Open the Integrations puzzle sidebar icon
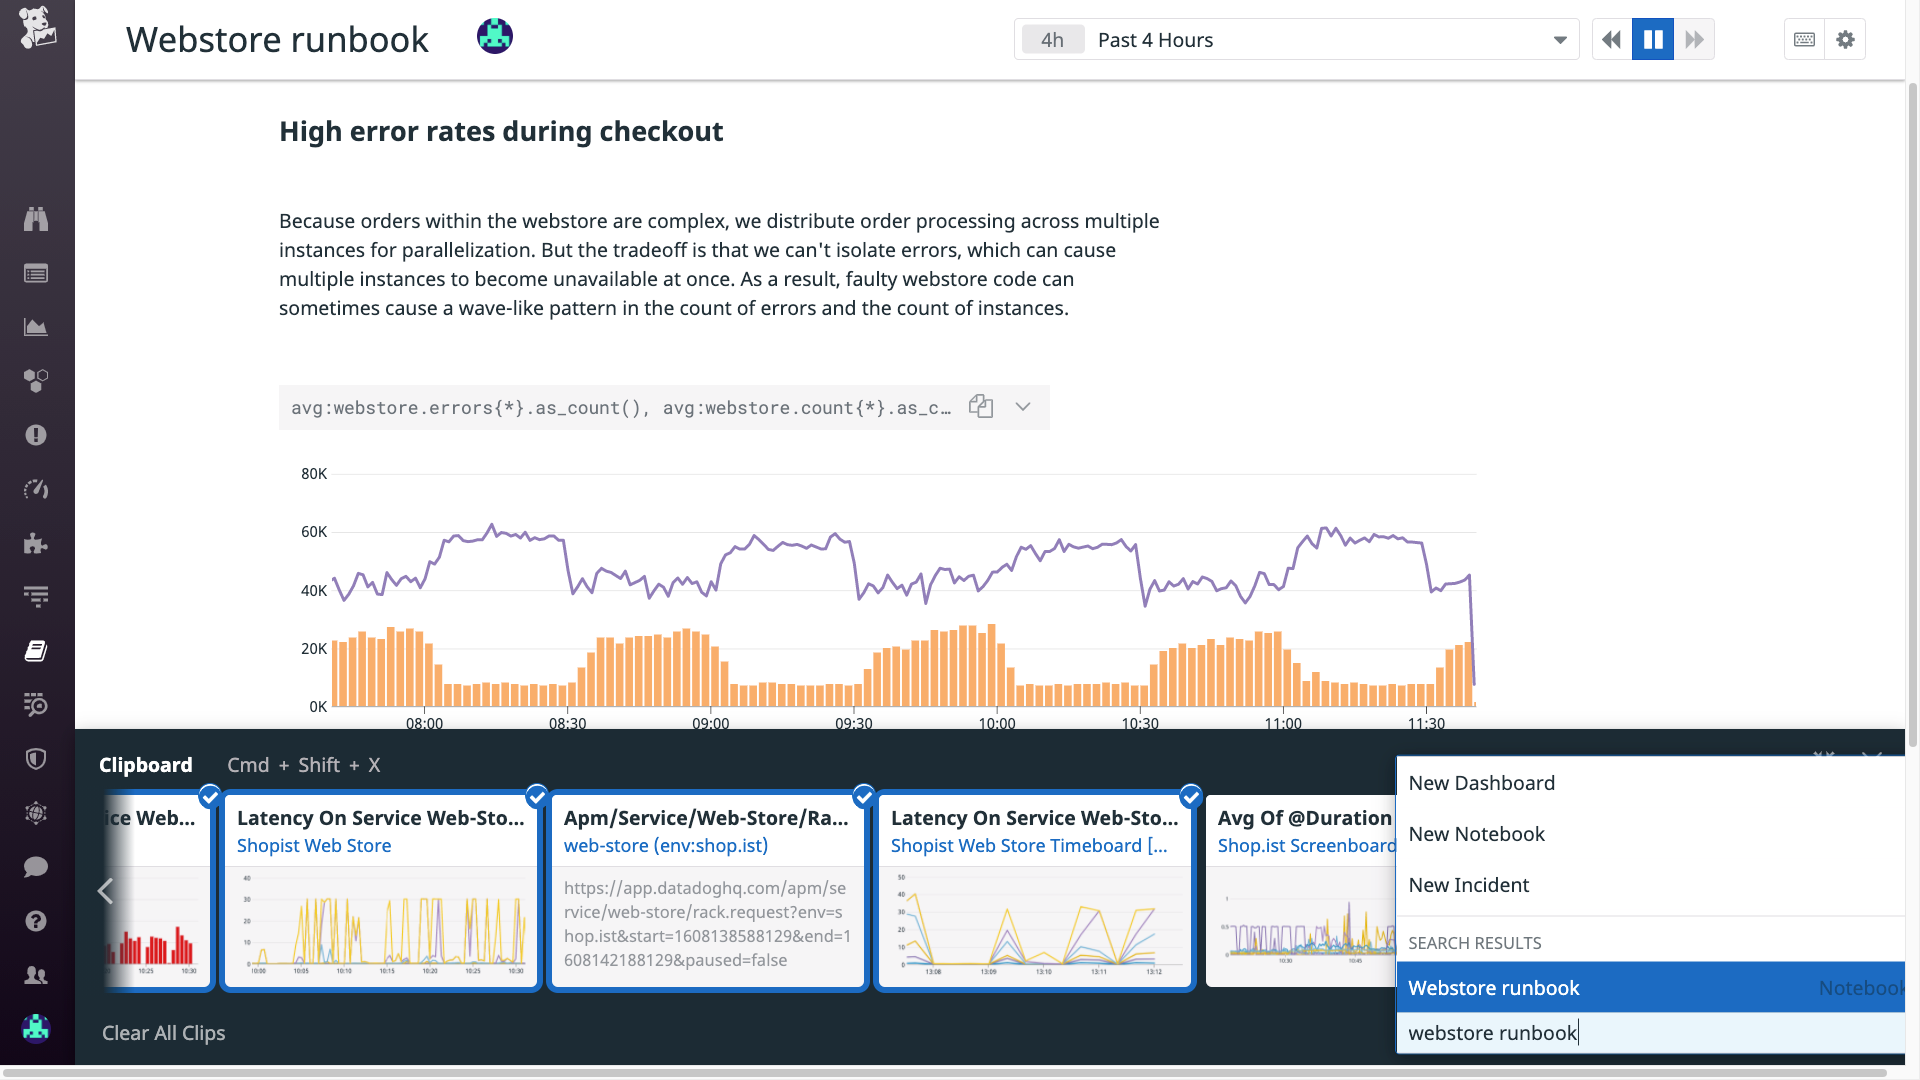The height and width of the screenshot is (1080, 1920). click(x=36, y=543)
